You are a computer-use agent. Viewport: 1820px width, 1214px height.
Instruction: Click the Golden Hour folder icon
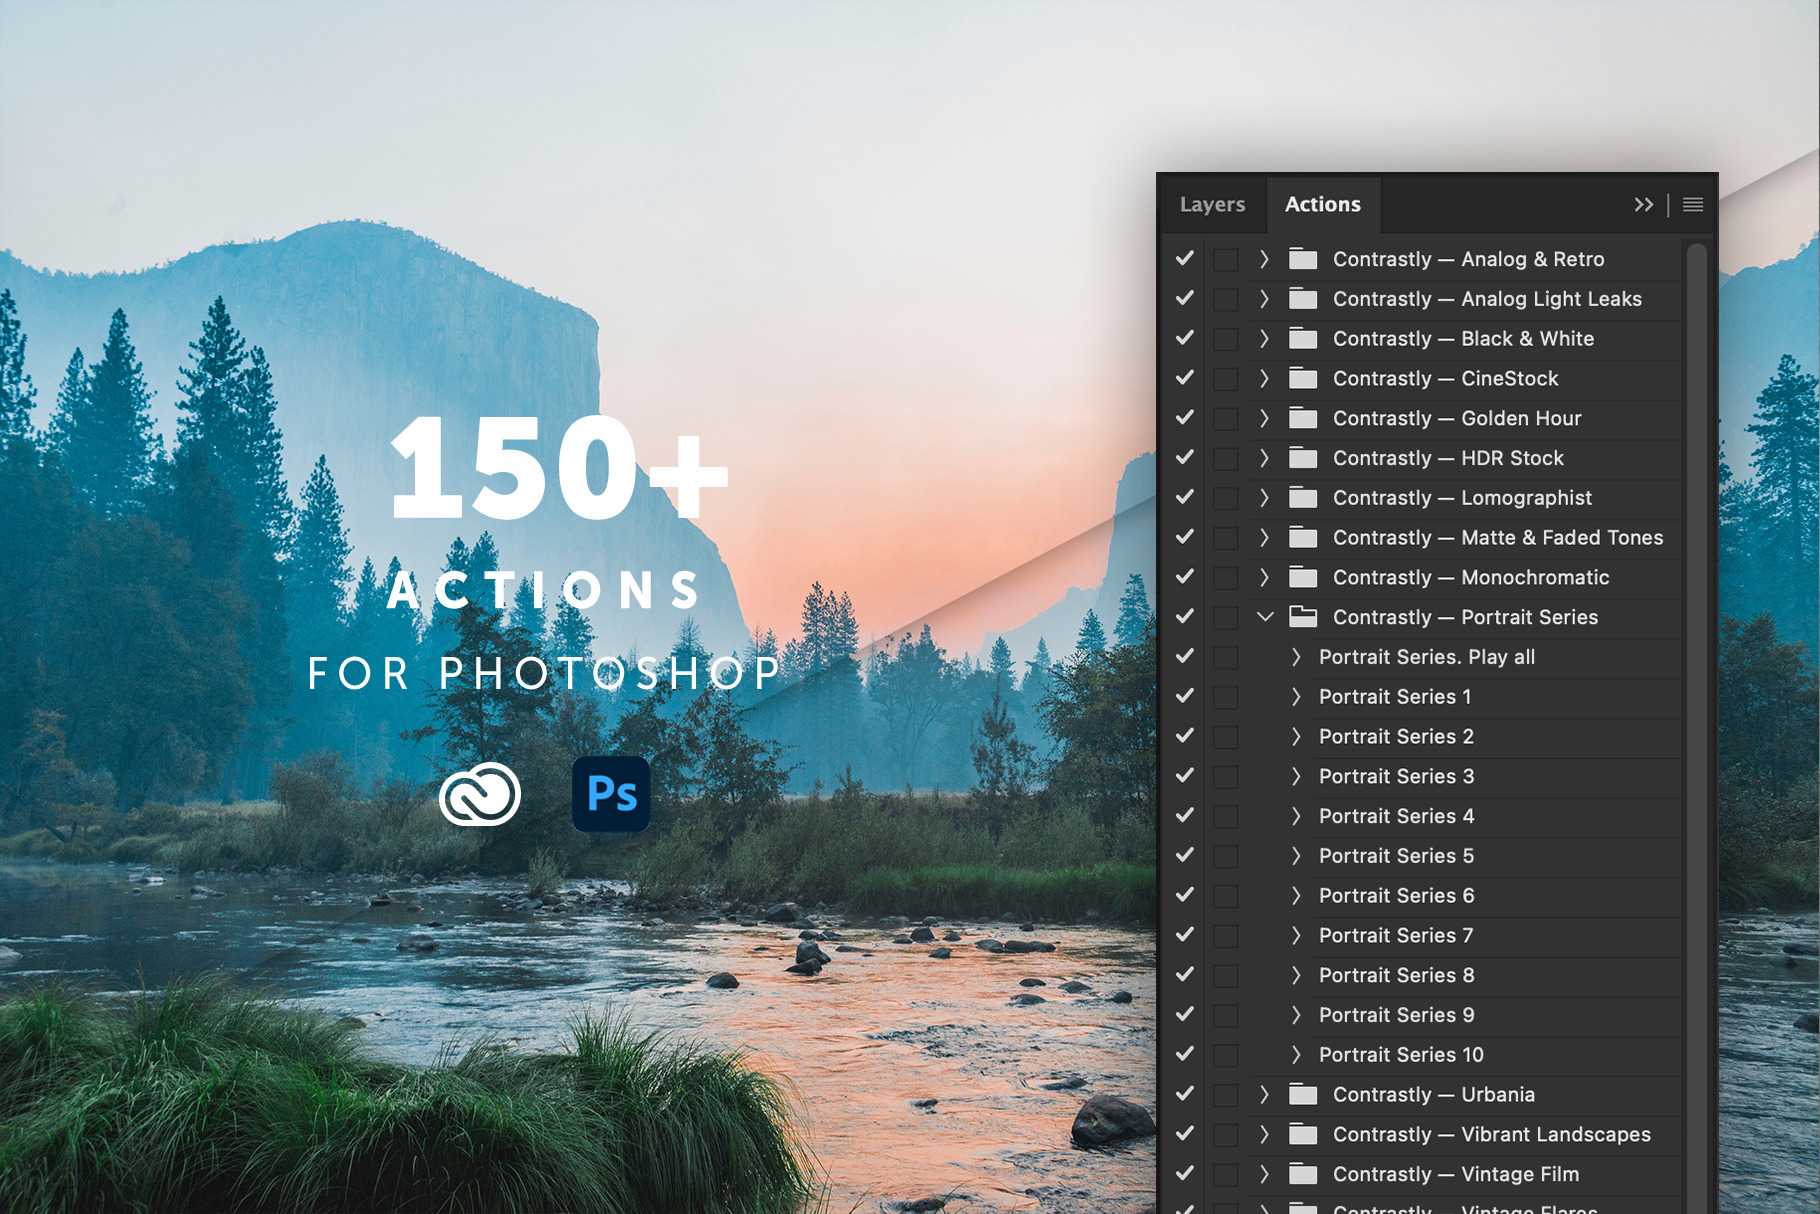click(x=1302, y=418)
